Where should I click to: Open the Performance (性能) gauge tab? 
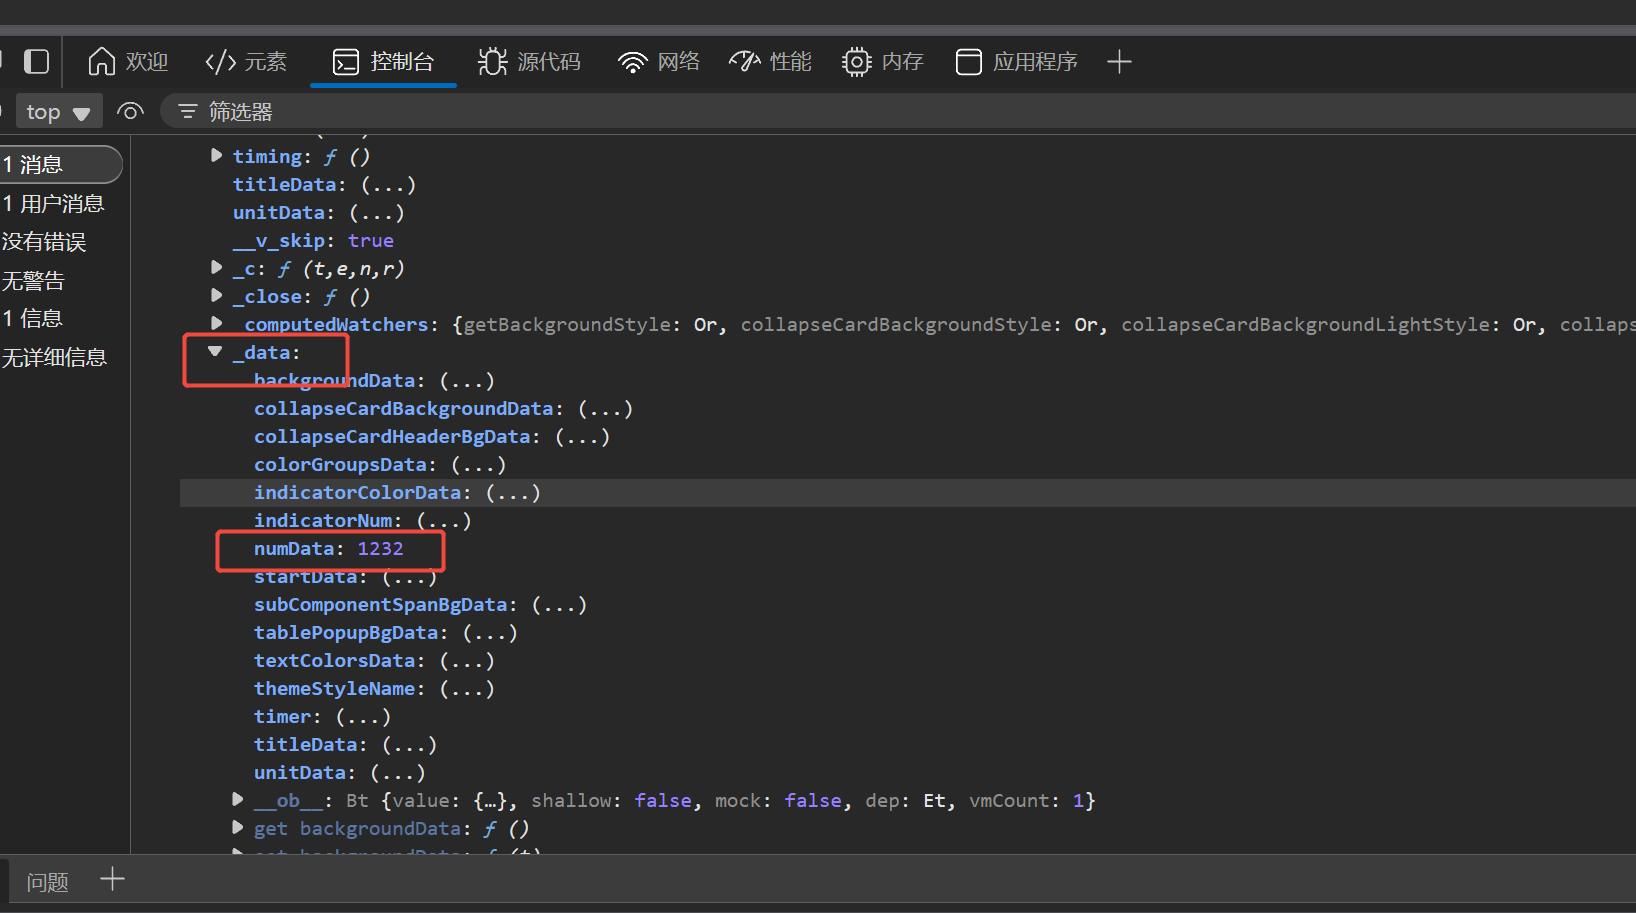(770, 62)
